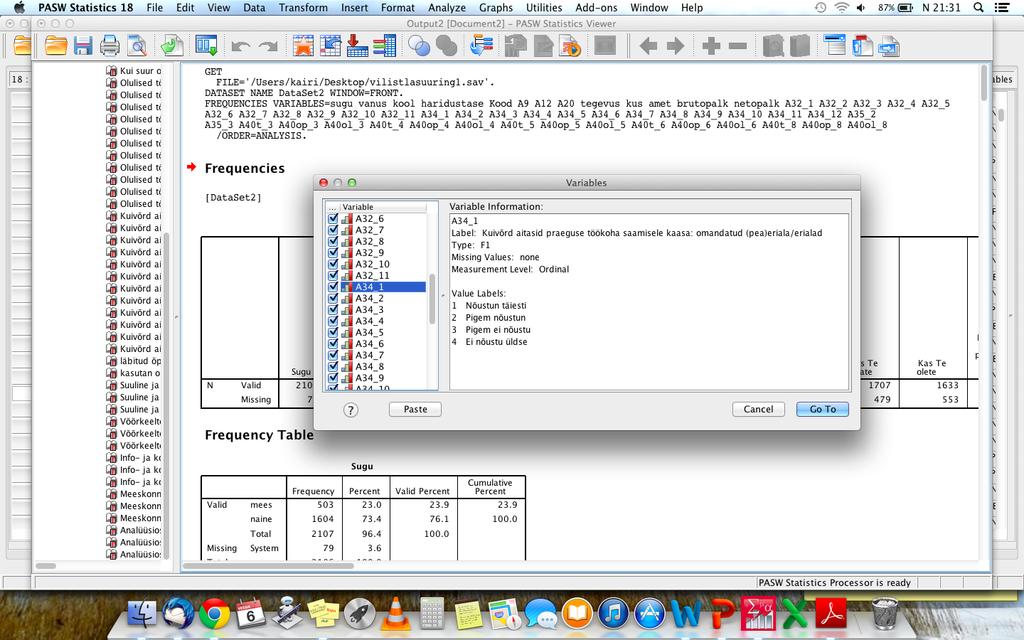Image resolution: width=1024 pixels, height=640 pixels.
Task: Open Print Preview with the magnifier page icon
Action: 137,46
